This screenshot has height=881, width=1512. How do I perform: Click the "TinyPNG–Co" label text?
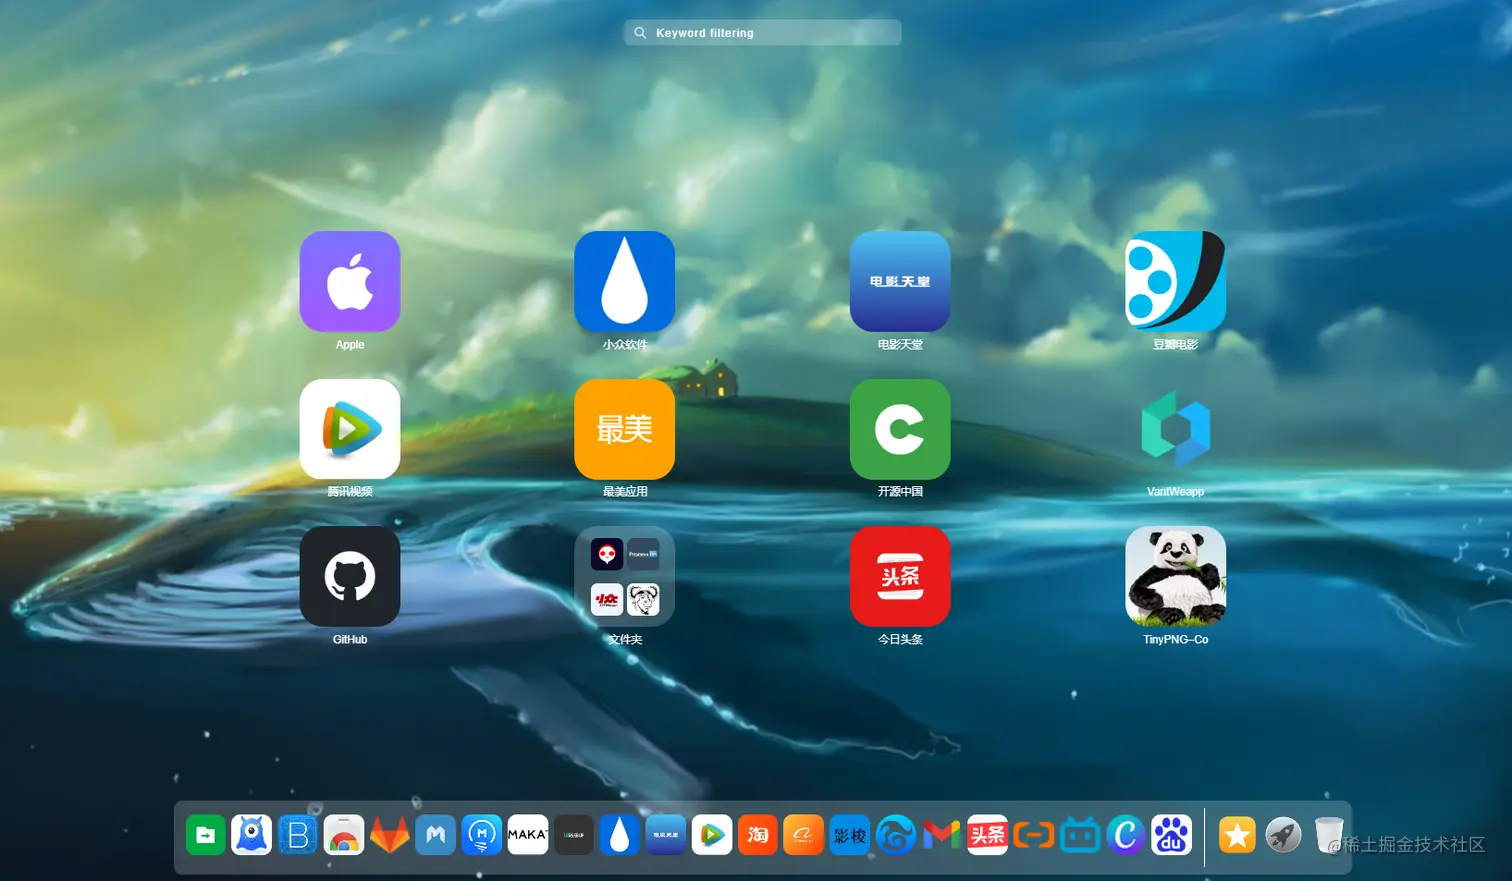[x=1176, y=639]
